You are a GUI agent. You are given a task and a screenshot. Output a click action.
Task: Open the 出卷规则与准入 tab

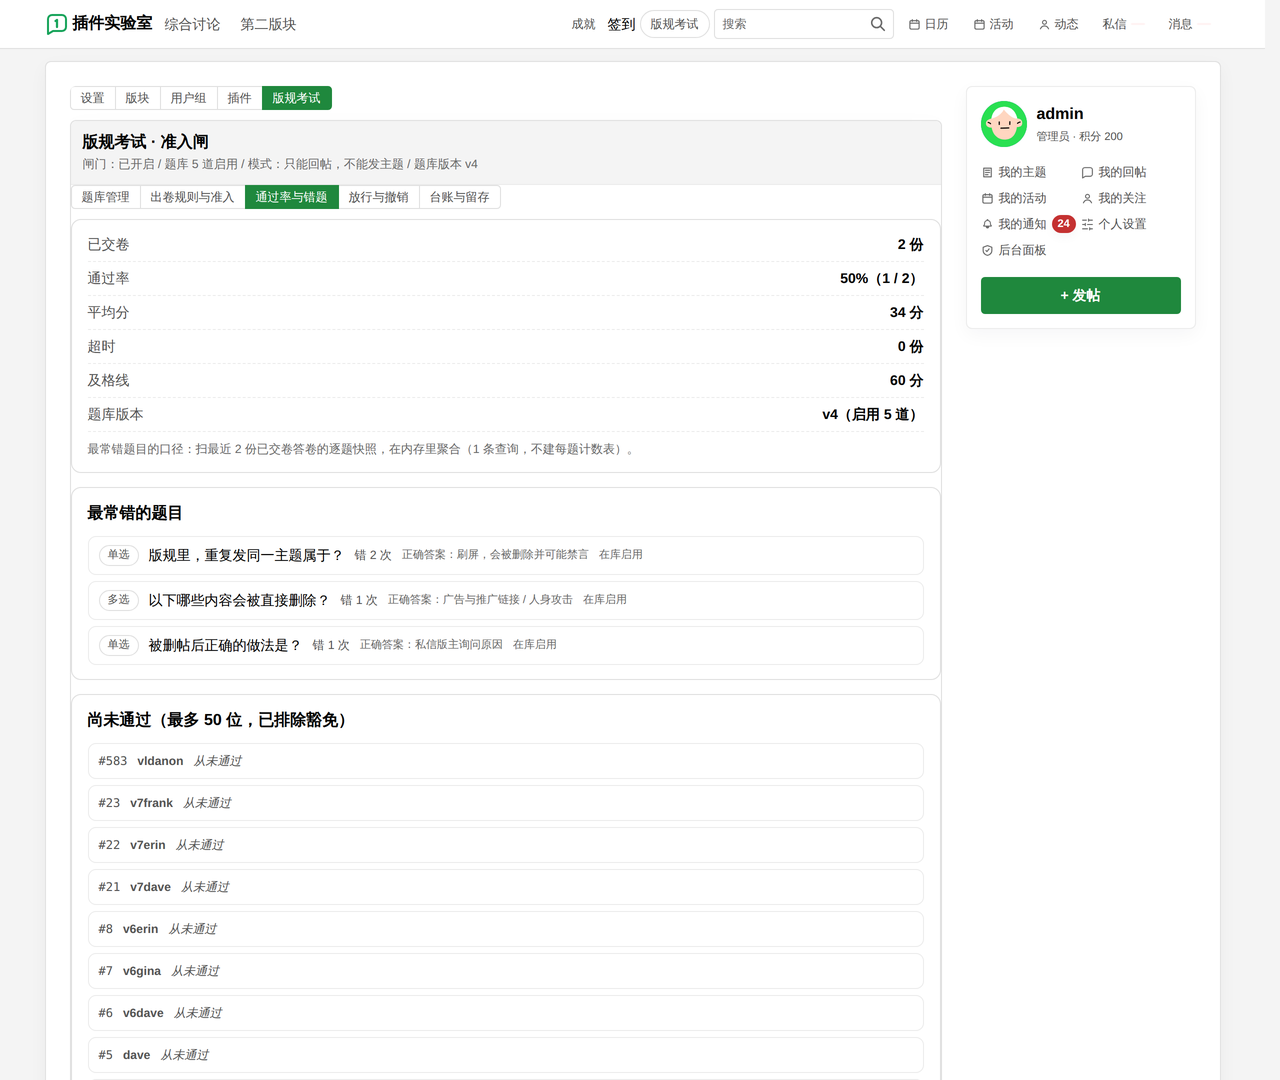pos(192,197)
